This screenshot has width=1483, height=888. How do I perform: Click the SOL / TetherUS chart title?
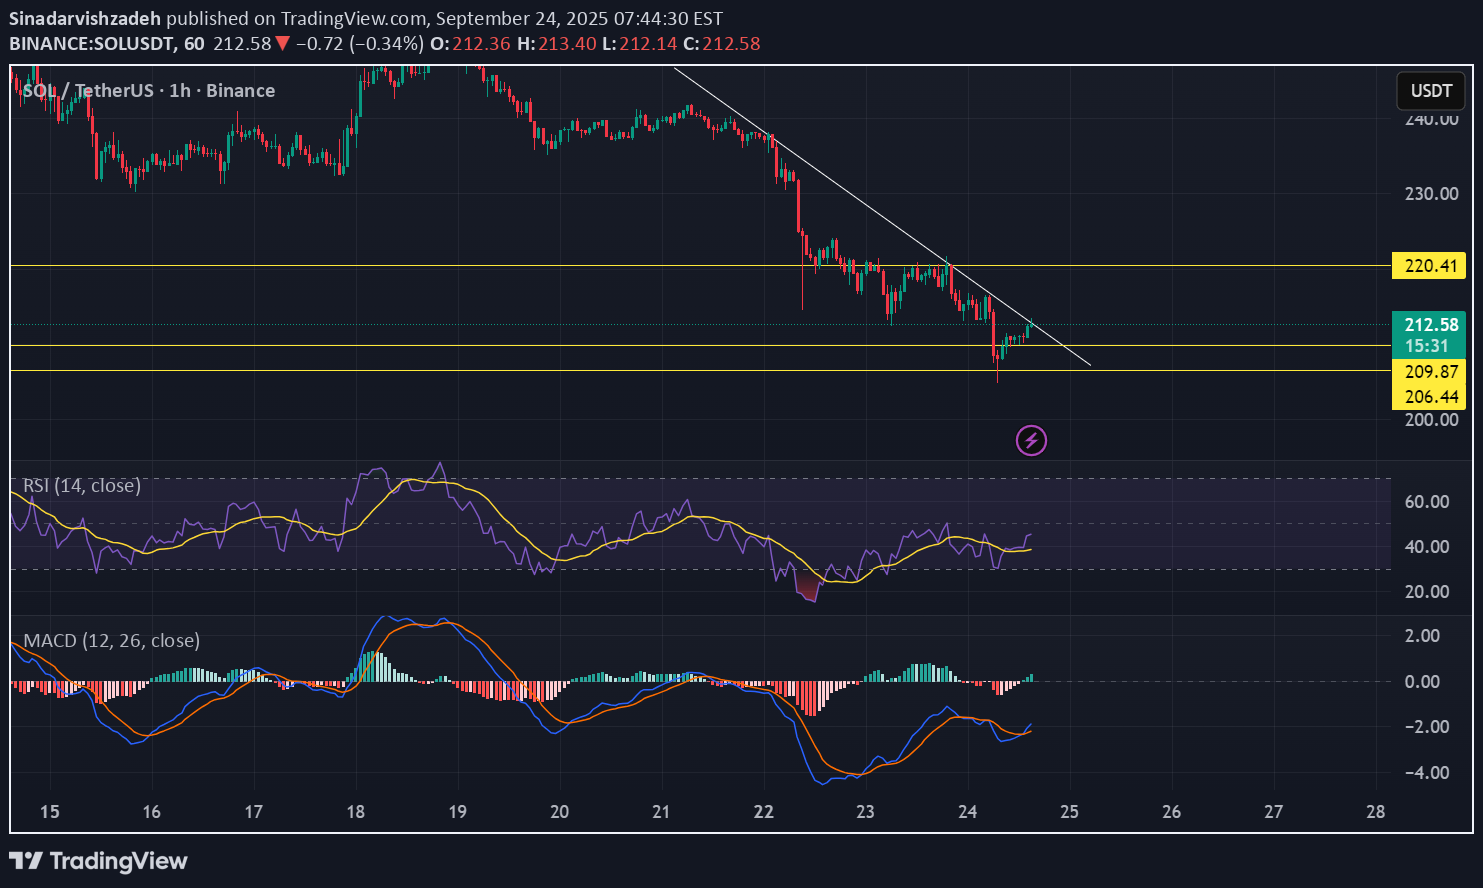pyautogui.click(x=148, y=91)
